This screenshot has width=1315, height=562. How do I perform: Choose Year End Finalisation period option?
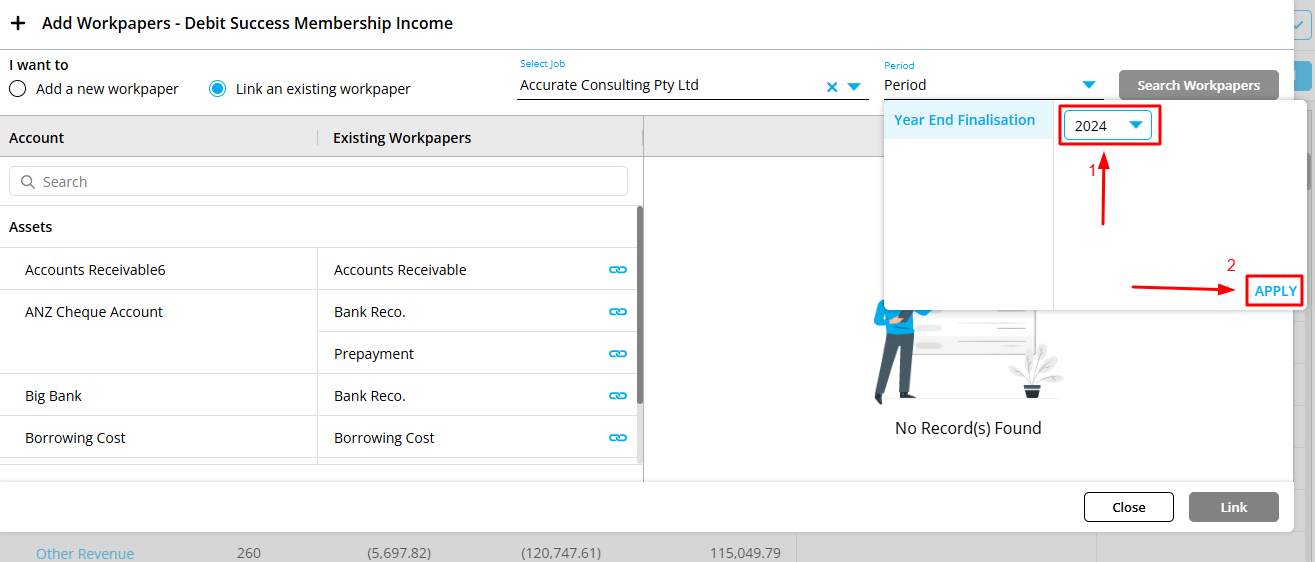coord(964,120)
